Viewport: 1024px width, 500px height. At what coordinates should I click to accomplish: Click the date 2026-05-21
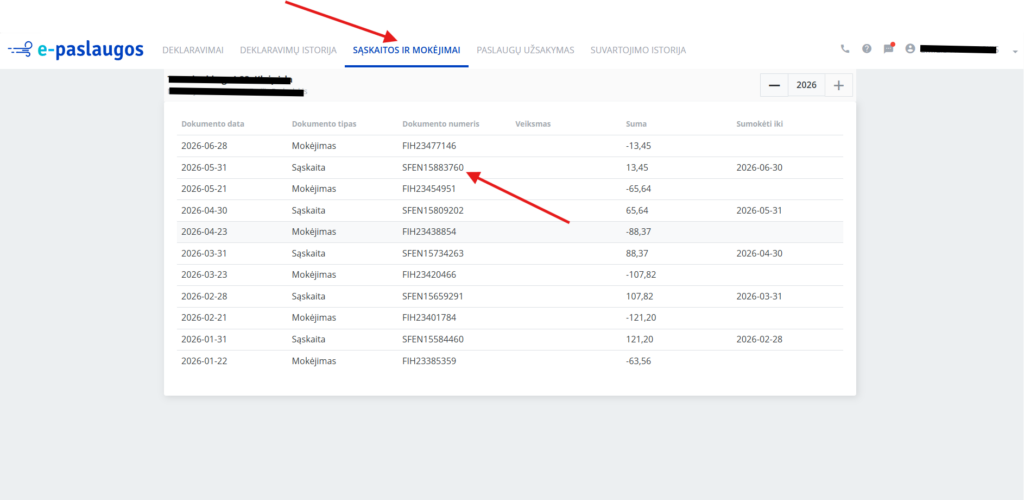point(204,189)
